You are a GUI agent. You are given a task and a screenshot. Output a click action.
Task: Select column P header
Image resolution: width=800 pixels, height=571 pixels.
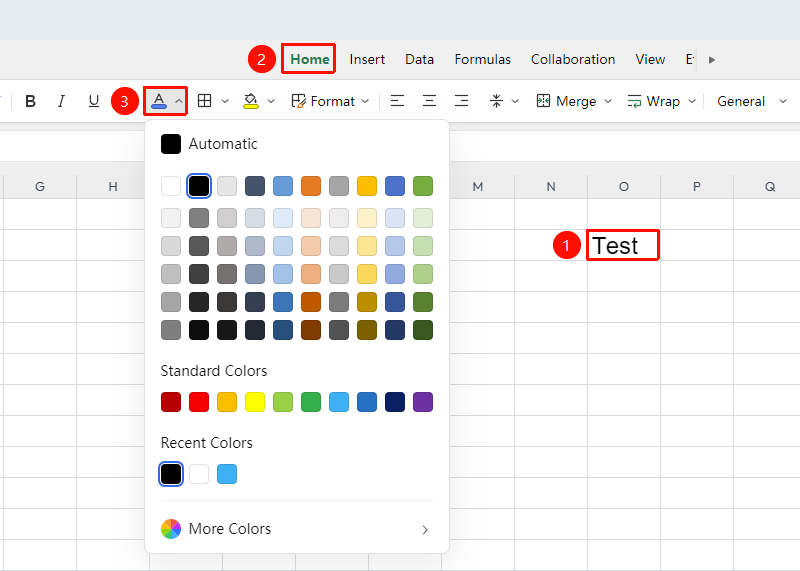(697, 187)
